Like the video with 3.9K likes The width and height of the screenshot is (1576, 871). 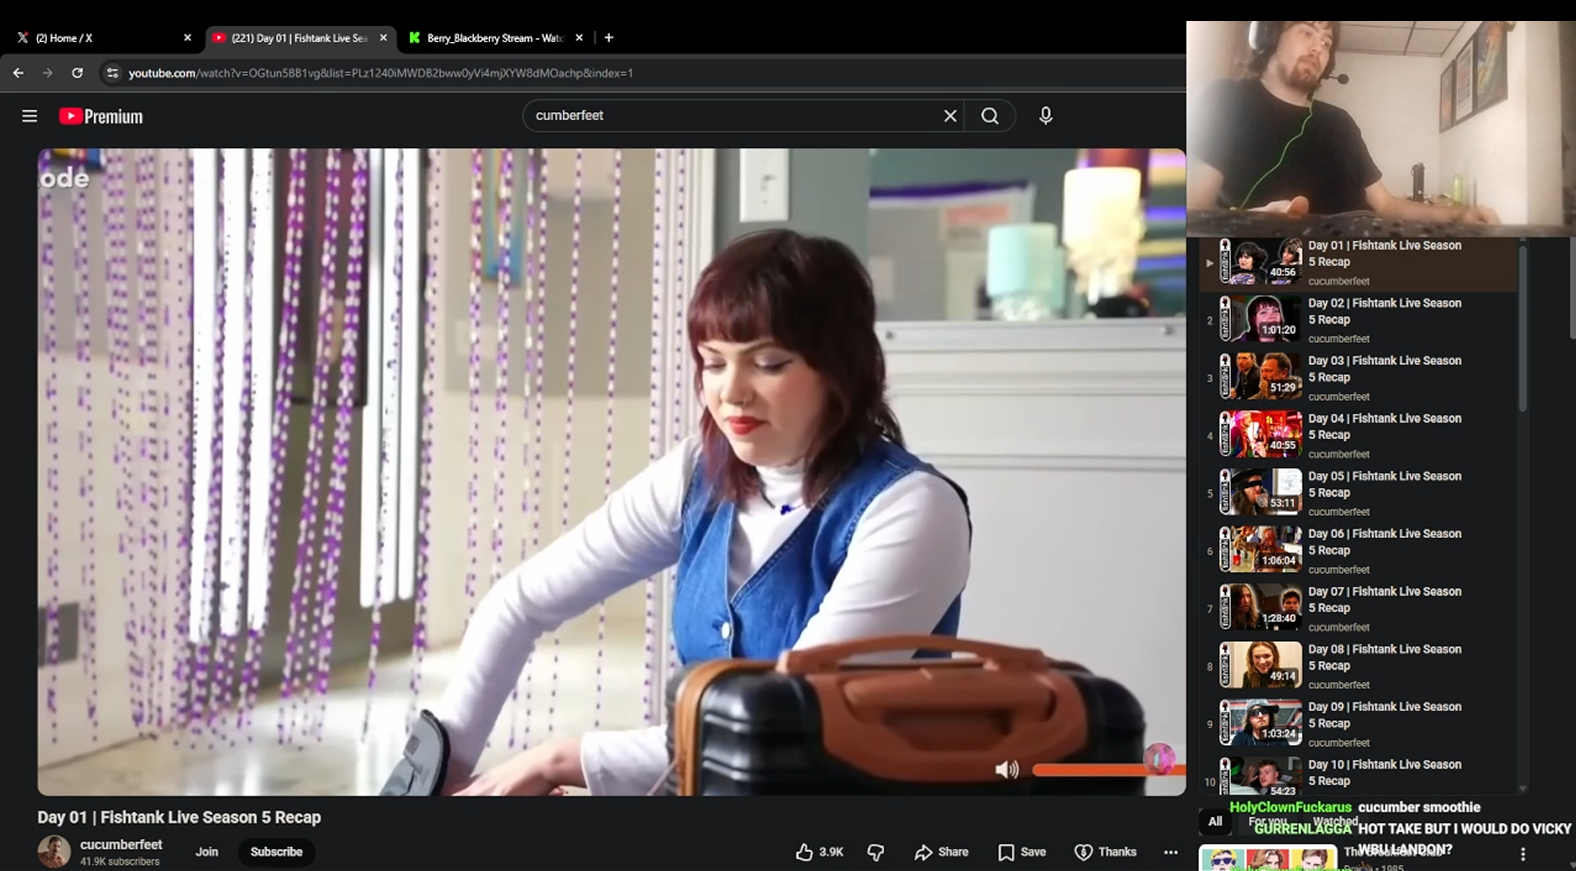(820, 852)
